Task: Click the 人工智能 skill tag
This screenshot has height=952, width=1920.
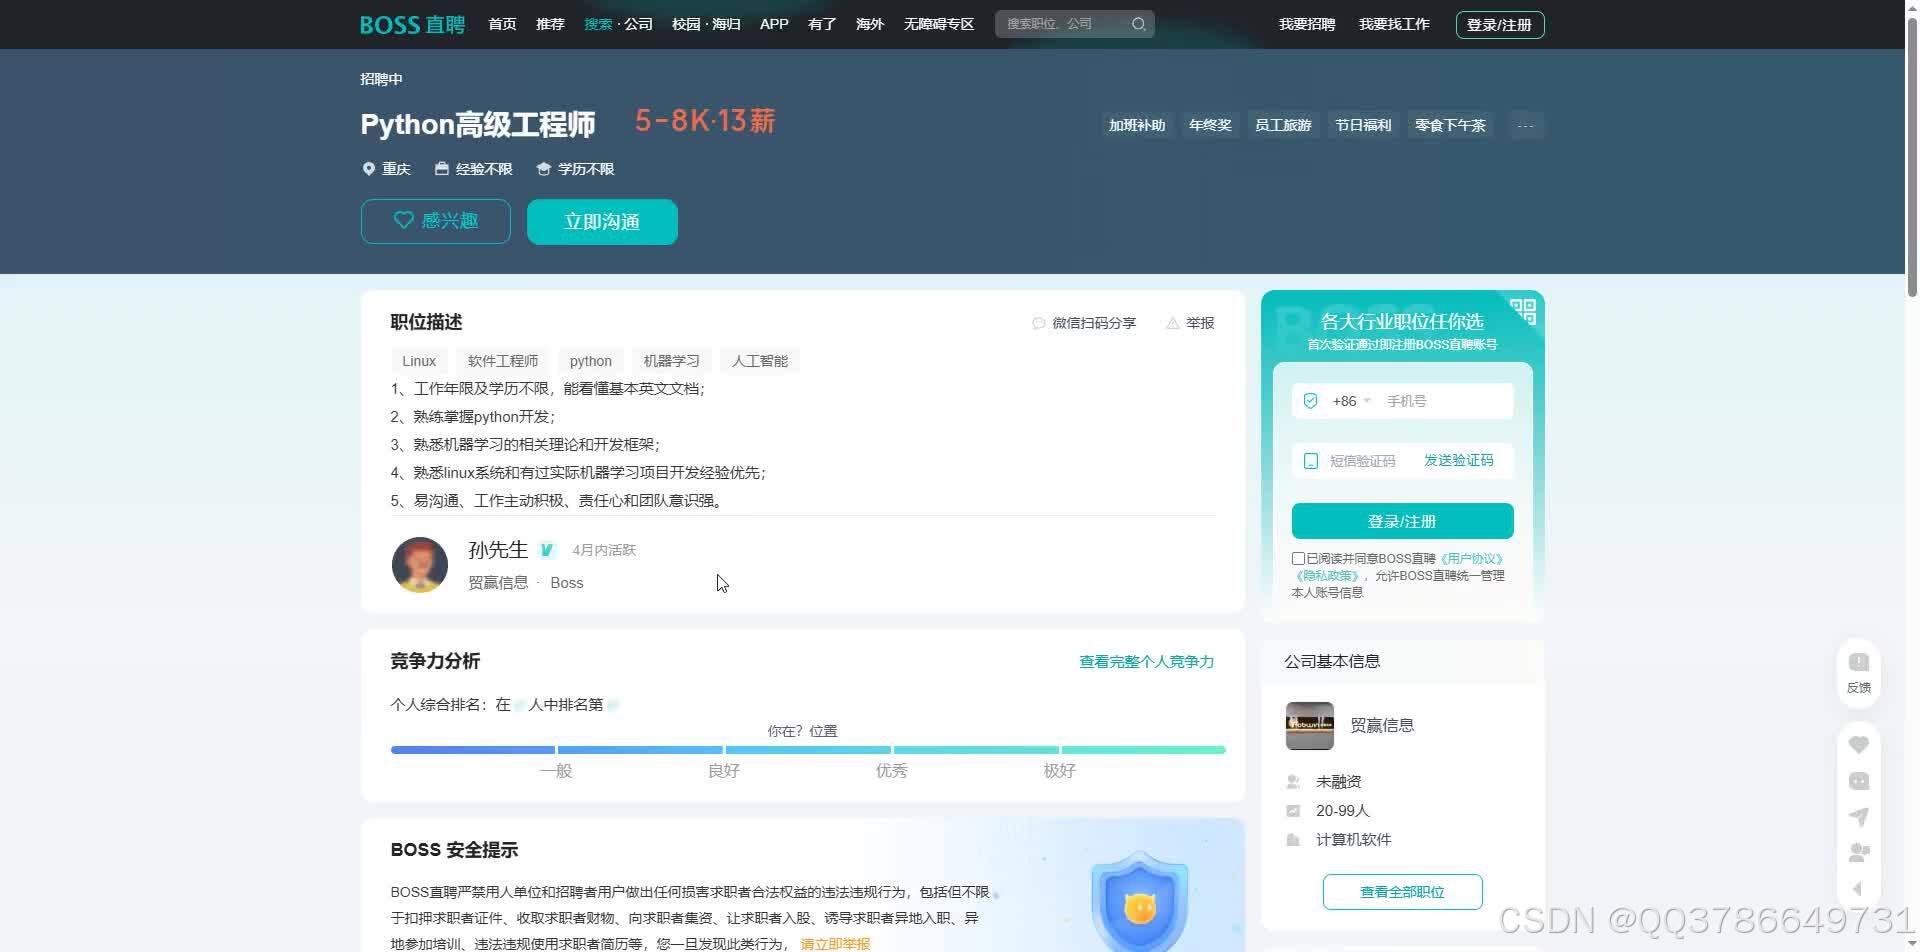Action: (x=760, y=361)
